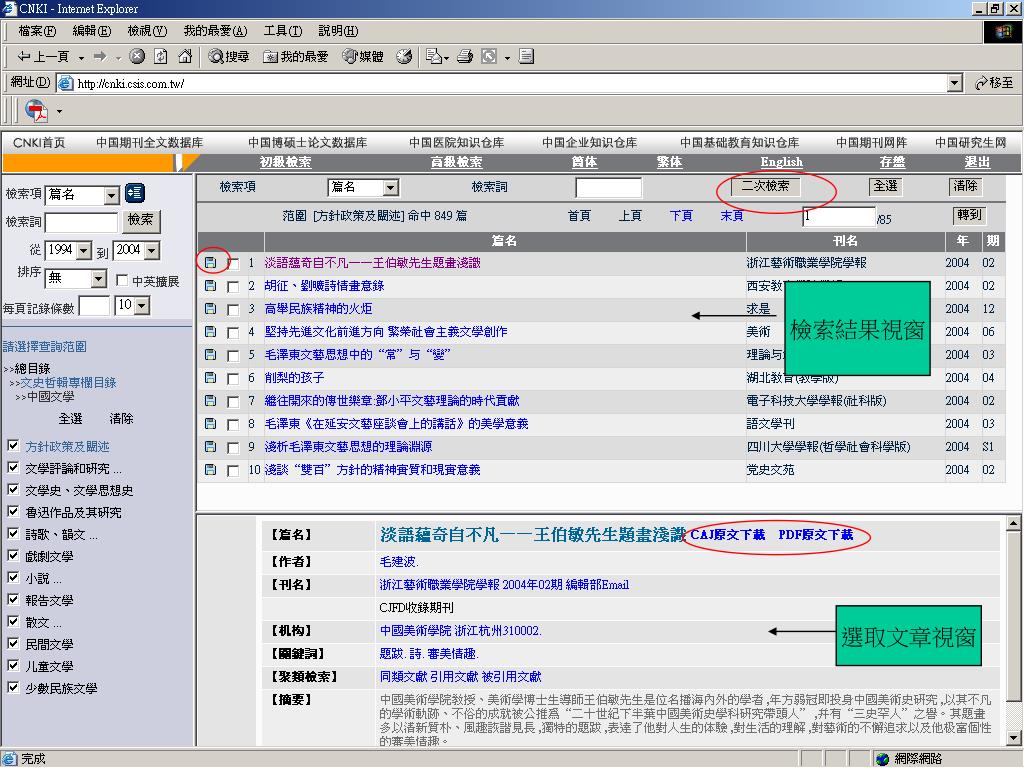Open the 上一頁 back history dropdown arrow

tap(81, 57)
